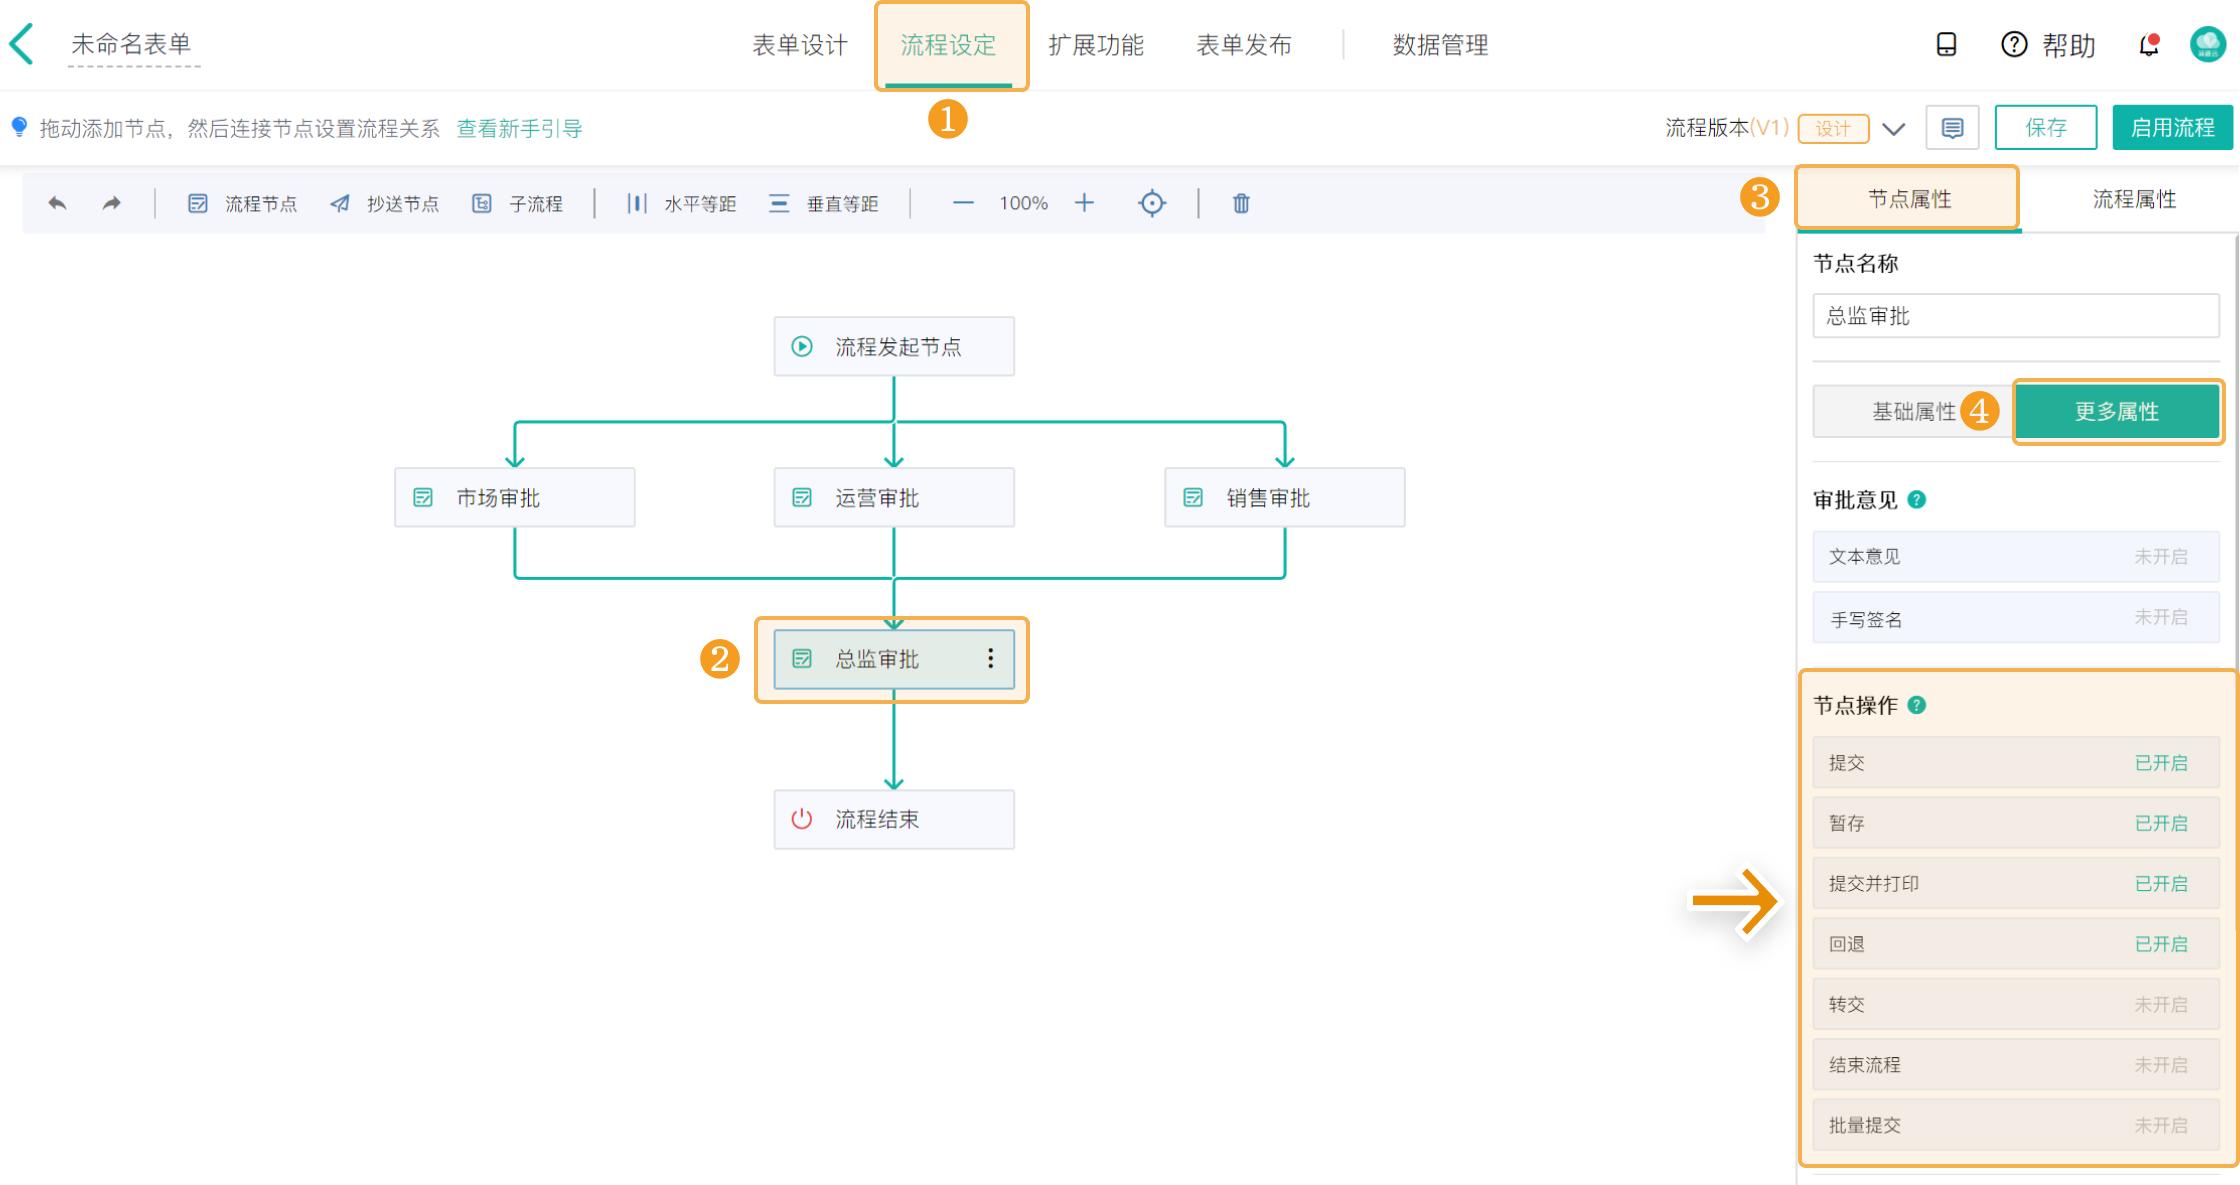2240x1185 pixels.
Task: Click the back arrow beside the form name
Action: coord(22,44)
